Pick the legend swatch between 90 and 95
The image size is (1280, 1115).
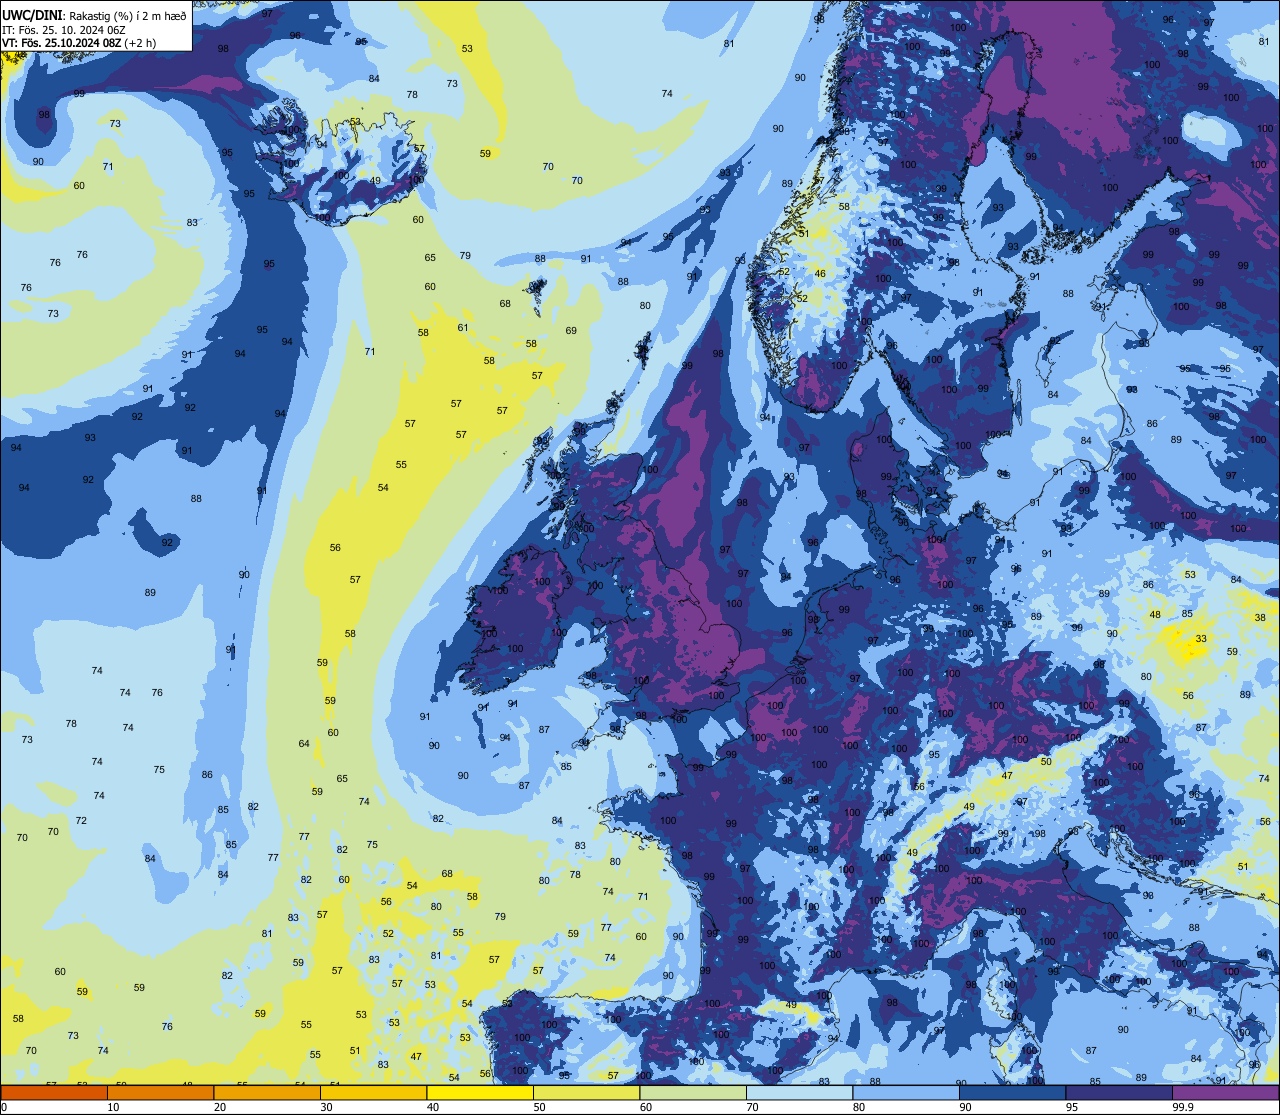[x=1012, y=1092]
